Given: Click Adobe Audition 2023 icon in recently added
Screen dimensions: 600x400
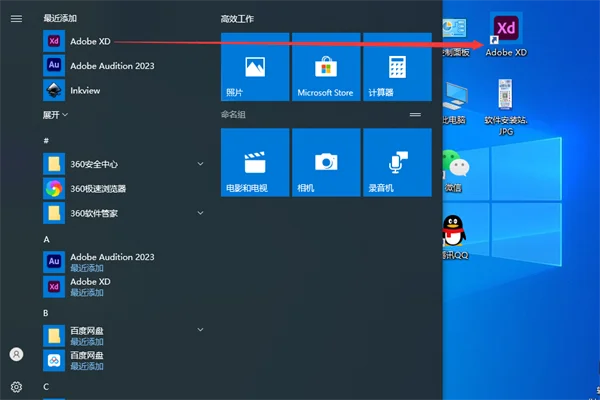Looking at the screenshot, I should coord(54,65).
